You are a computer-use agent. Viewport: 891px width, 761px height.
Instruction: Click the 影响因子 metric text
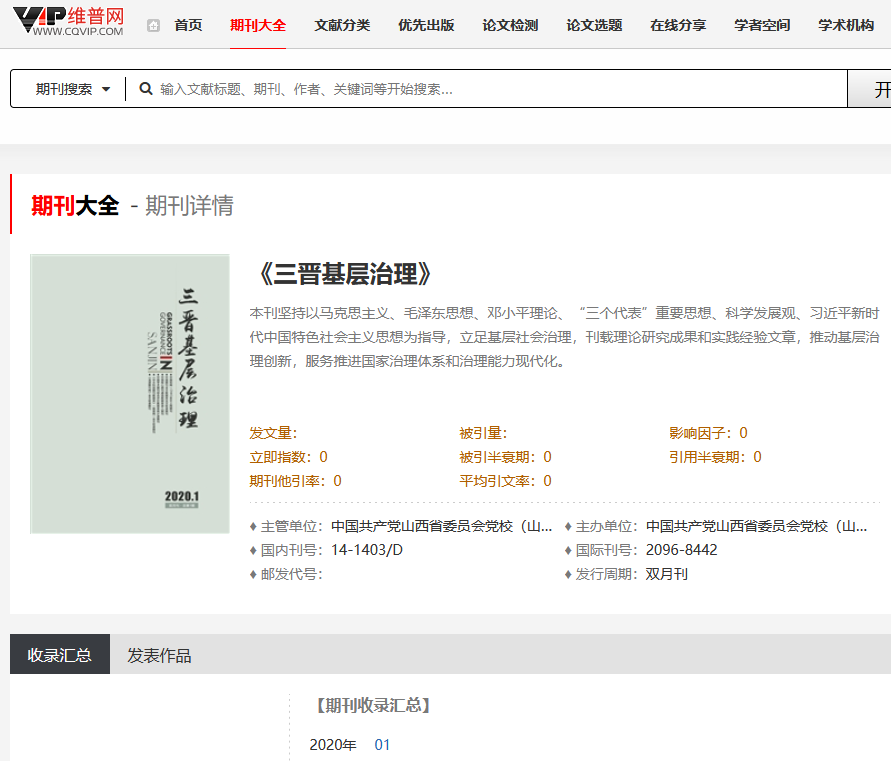click(x=708, y=433)
